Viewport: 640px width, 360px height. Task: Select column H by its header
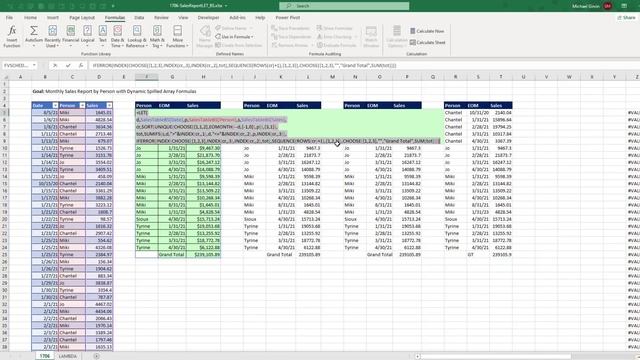[203, 77]
